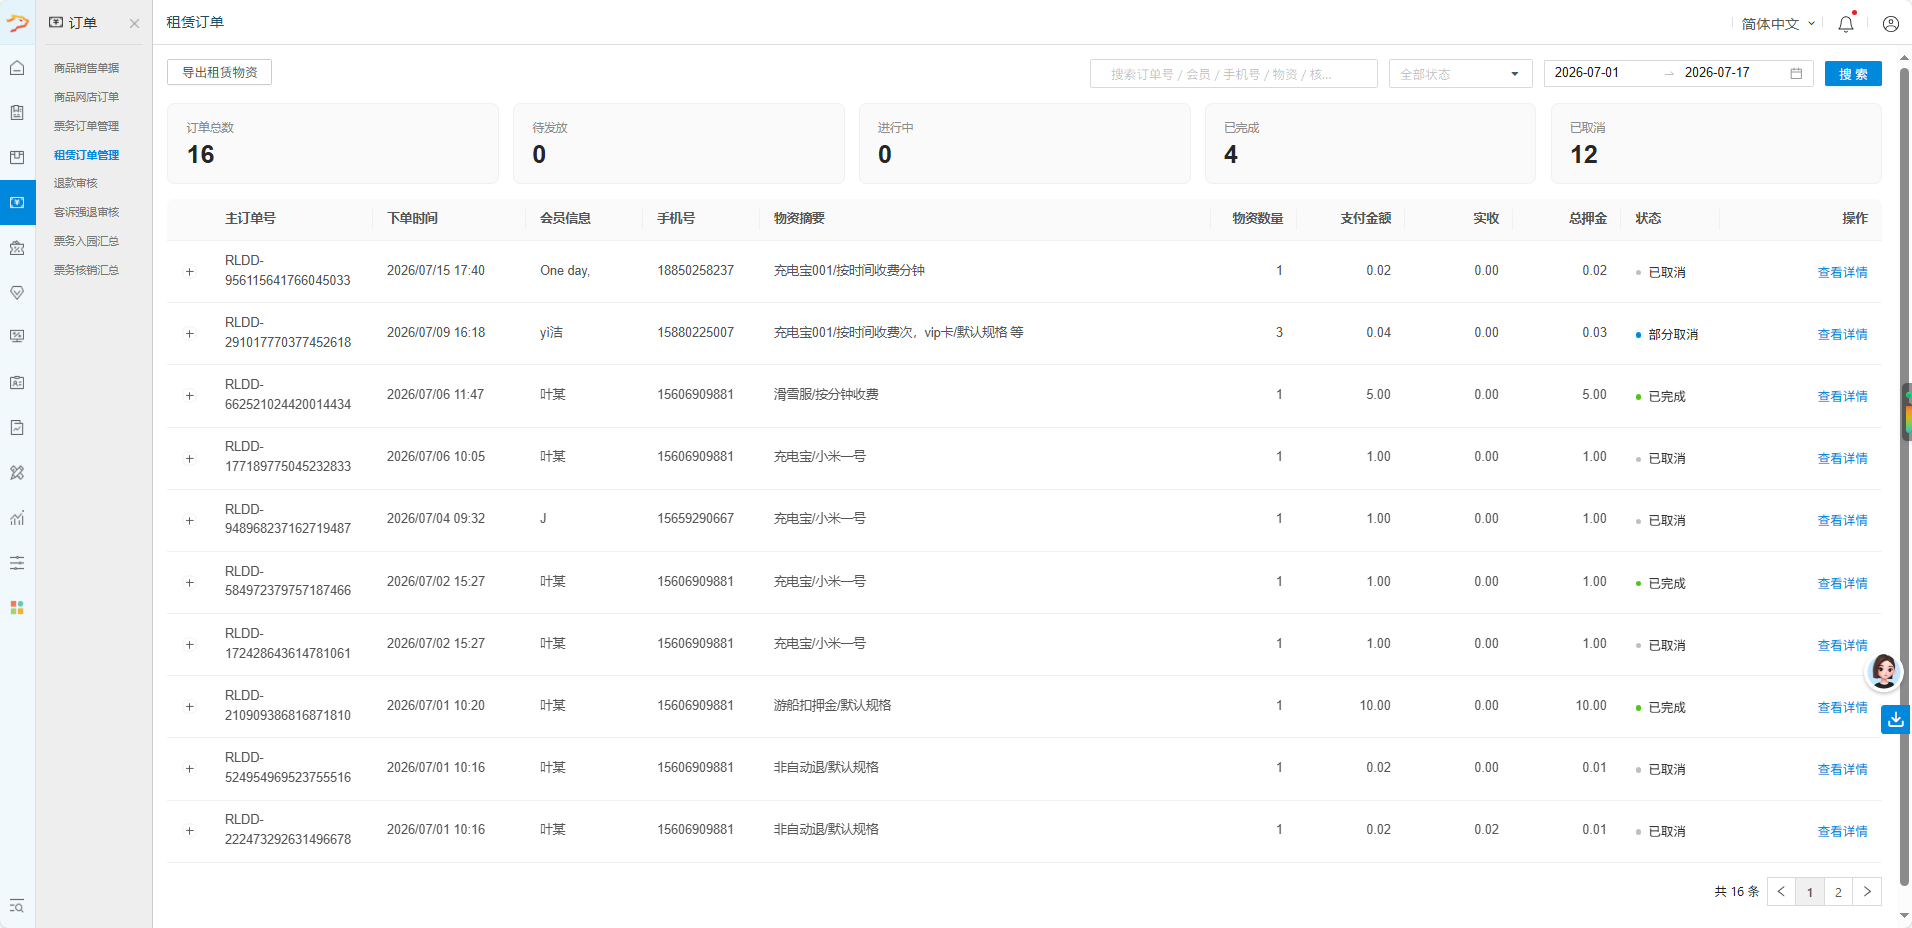Open the document check sidebar icon
The width and height of the screenshot is (1912, 928).
17,428
